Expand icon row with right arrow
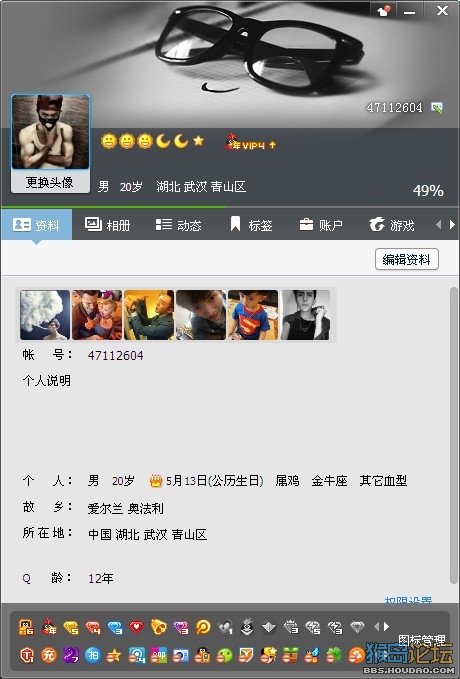460x679 pixels. point(386,626)
